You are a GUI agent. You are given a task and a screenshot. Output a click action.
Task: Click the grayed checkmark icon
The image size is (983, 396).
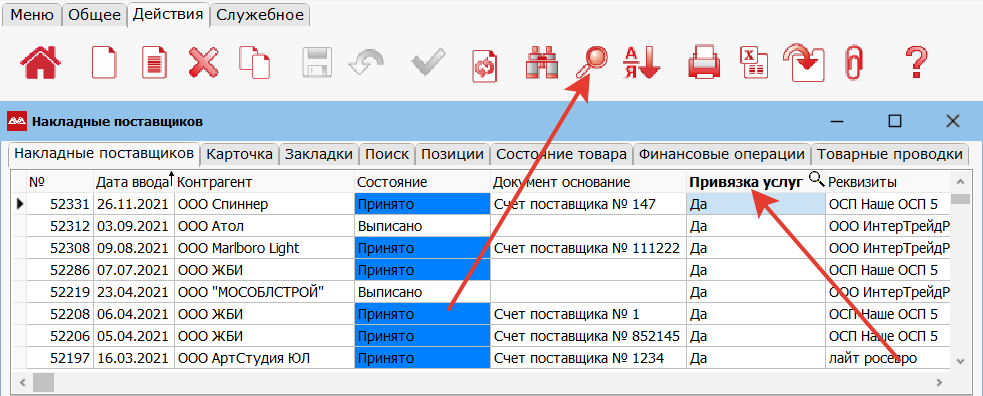[x=428, y=63]
